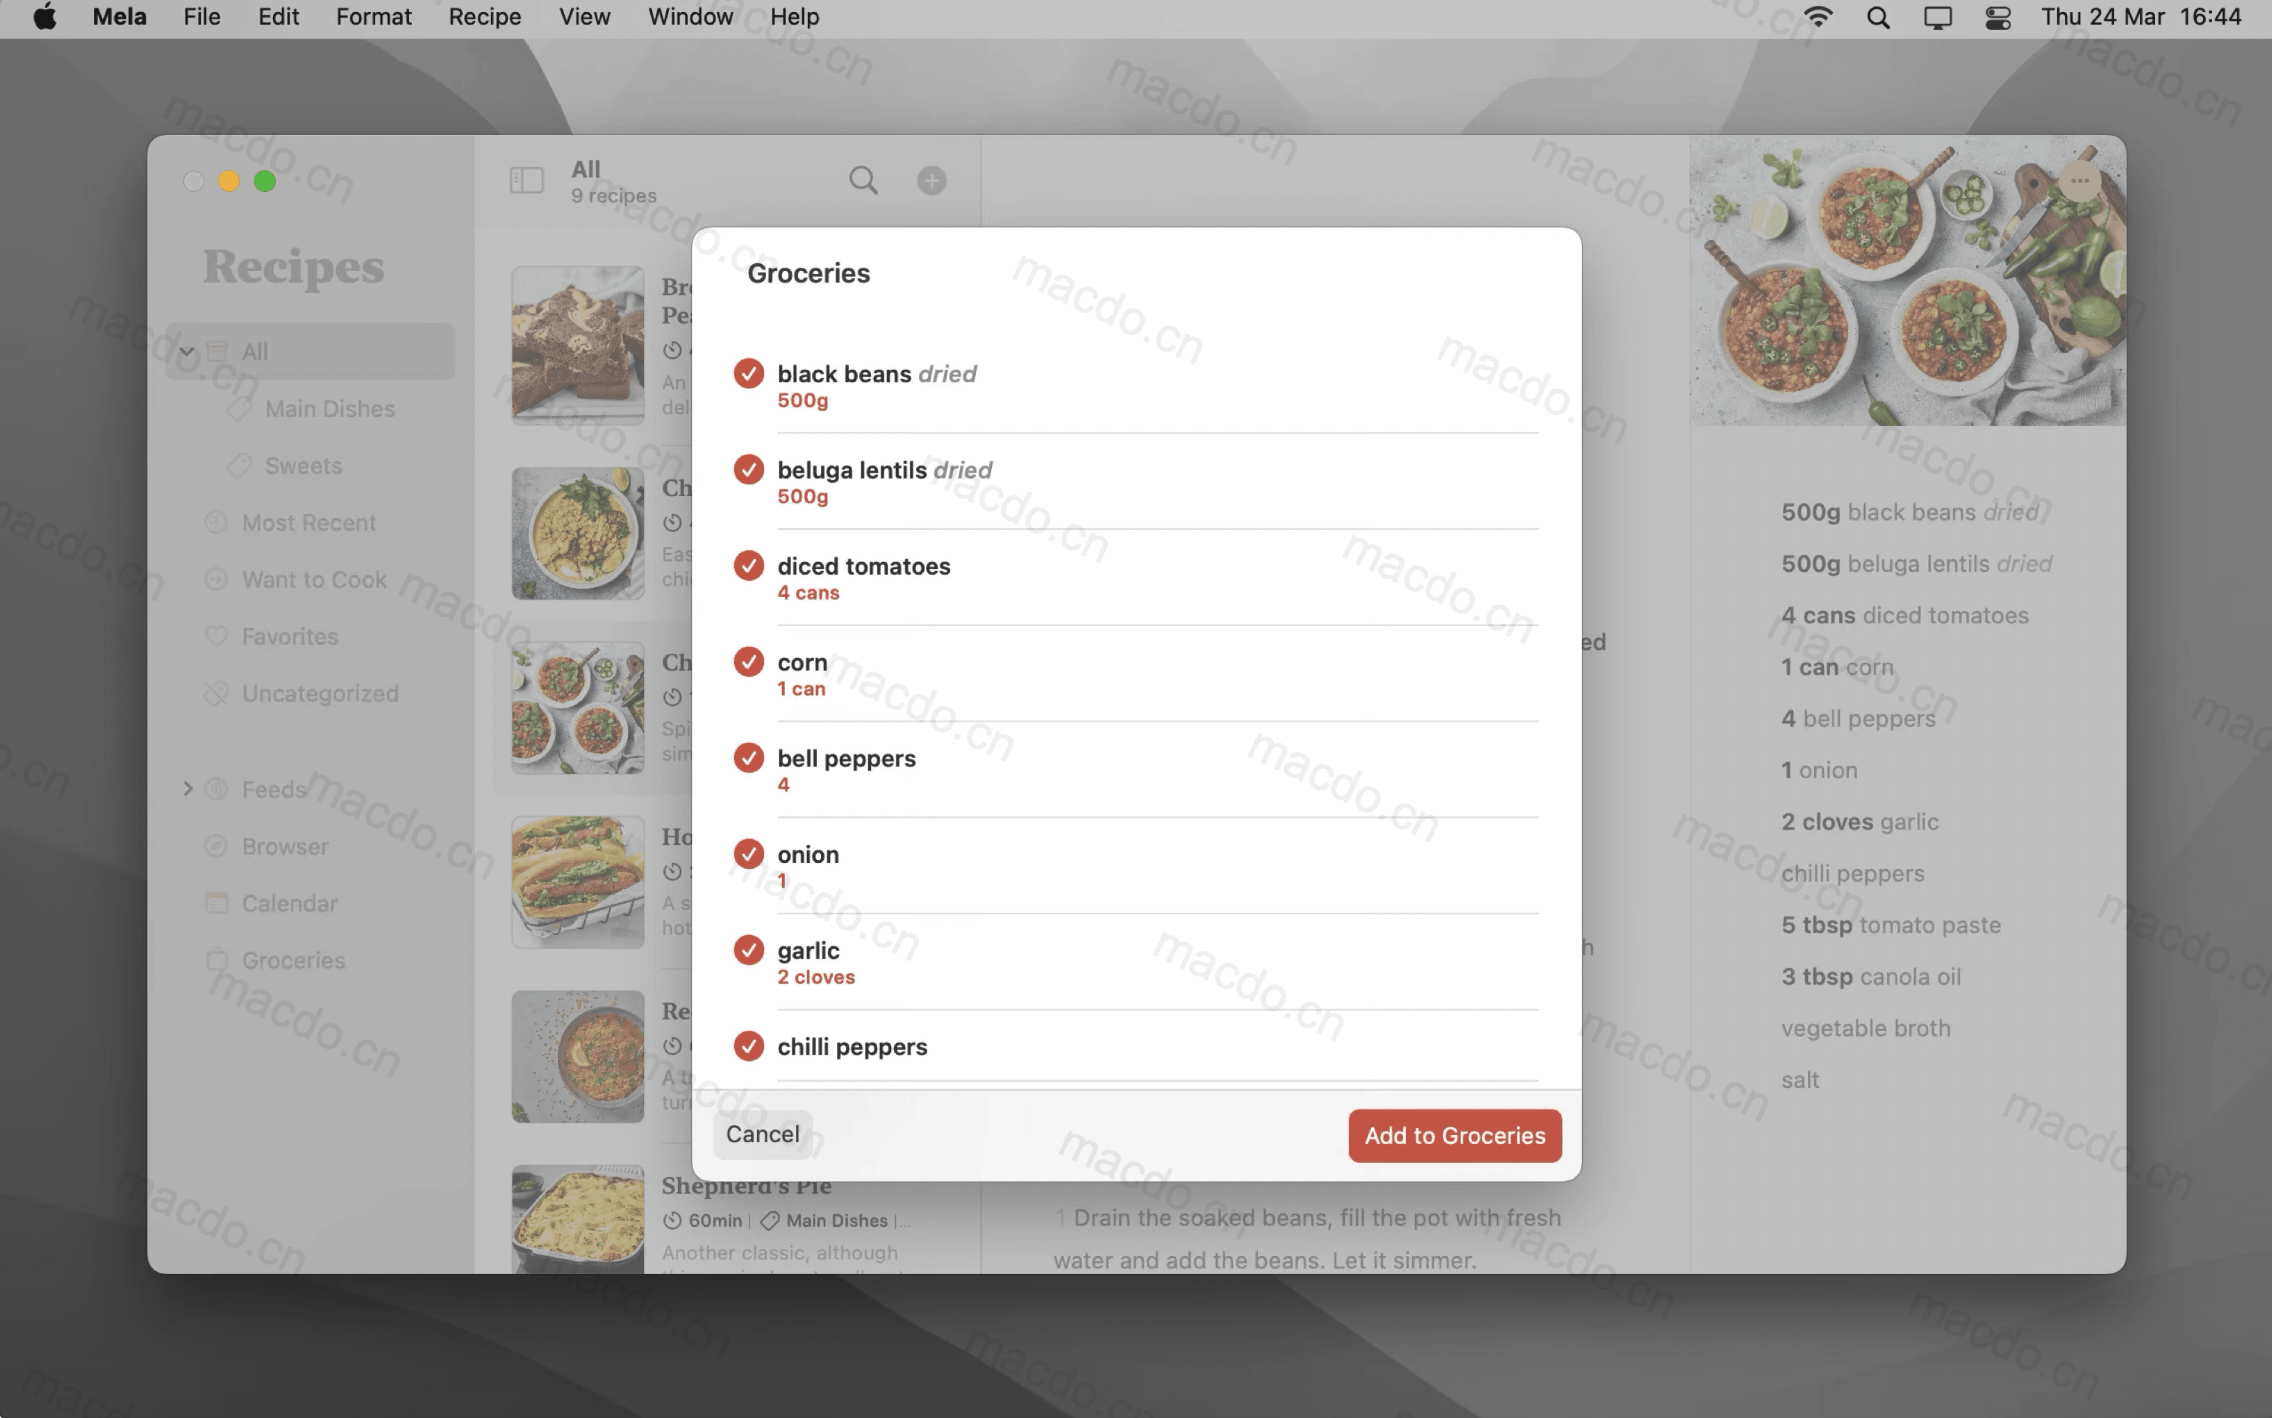
Task: Click Add to Groceries confirmation button
Action: tap(1454, 1135)
